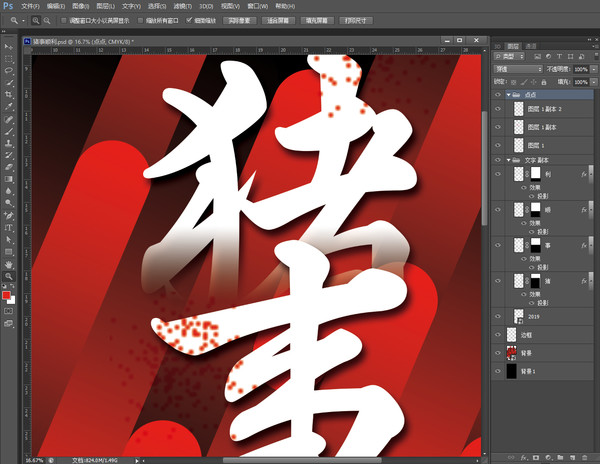This screenshot has height=464, width=600.
Task: Click Create new layer icon
Action: click(x=572, y=457)
